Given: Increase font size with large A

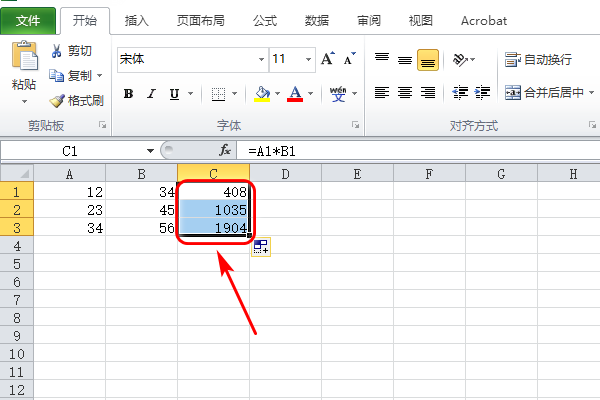Looking at the screenshot, I should coord(328,59).
